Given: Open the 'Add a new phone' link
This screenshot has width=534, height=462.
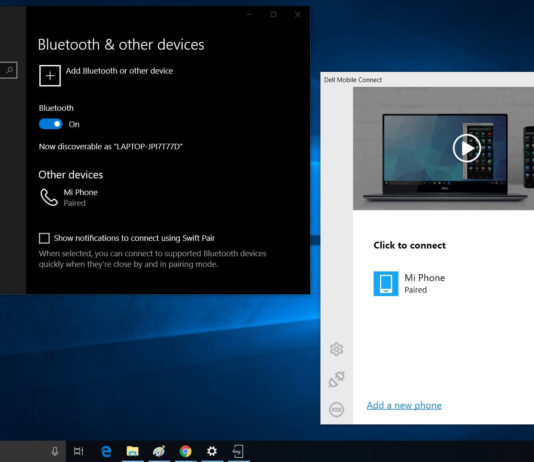Looking at the screenshot, I should click(404, 405).
